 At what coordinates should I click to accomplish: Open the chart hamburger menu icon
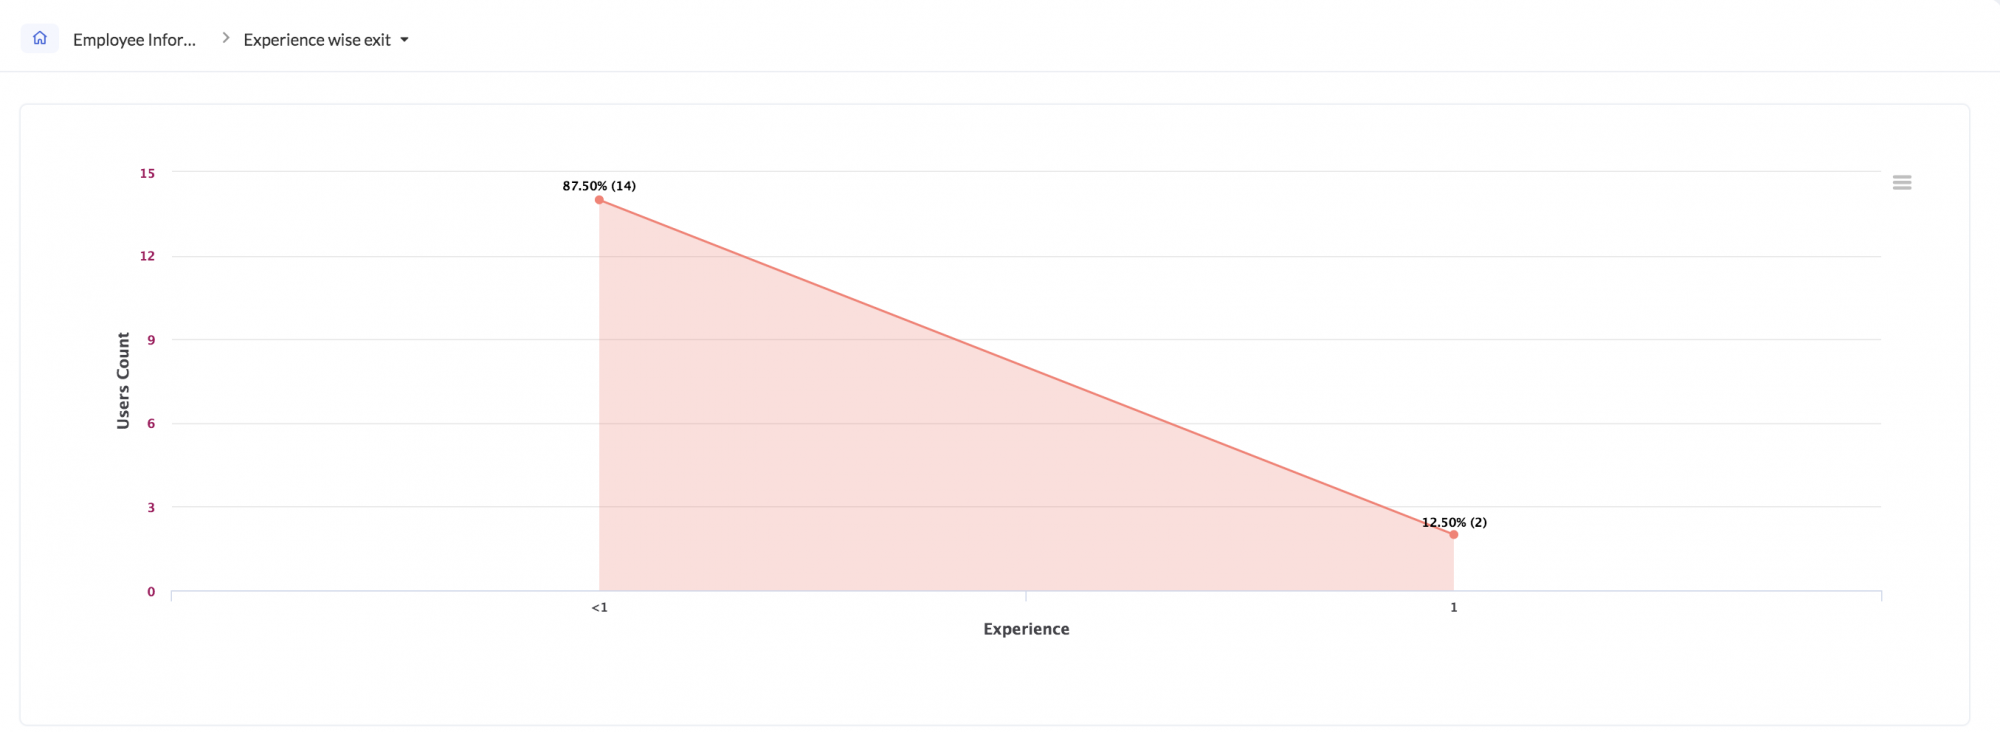1902,182
